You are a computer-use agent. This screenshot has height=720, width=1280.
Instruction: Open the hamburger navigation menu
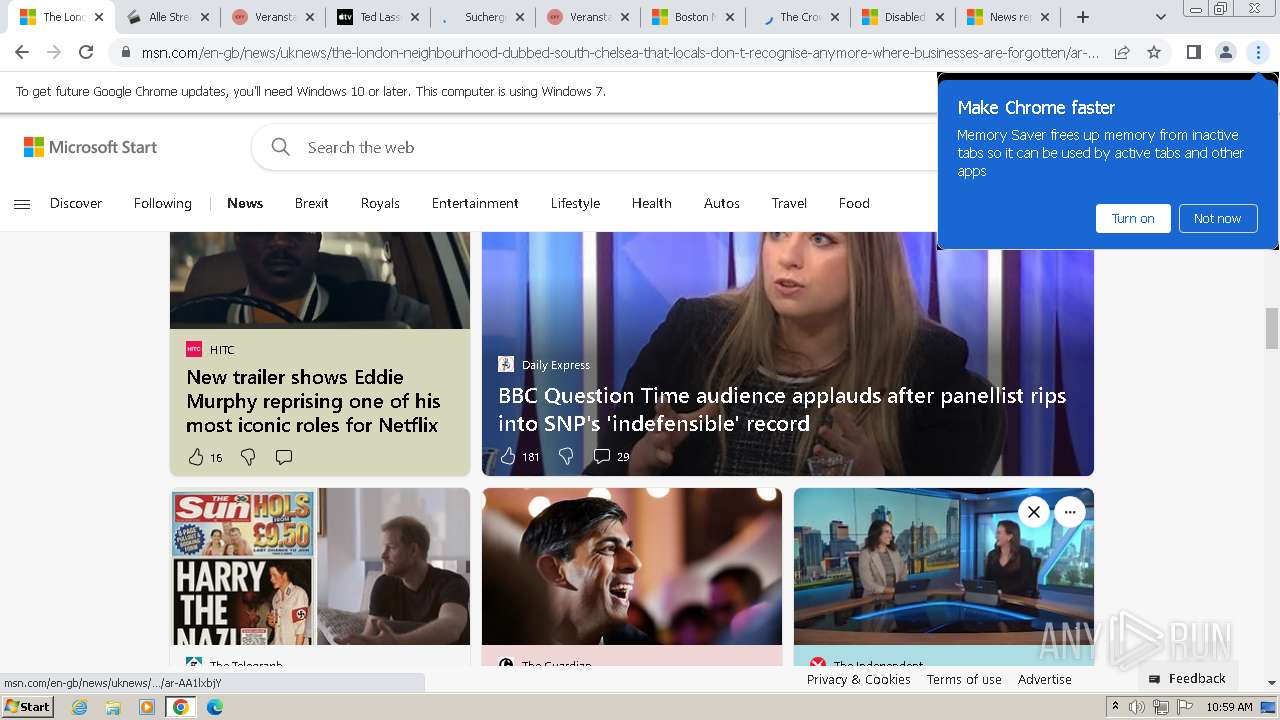22,204
